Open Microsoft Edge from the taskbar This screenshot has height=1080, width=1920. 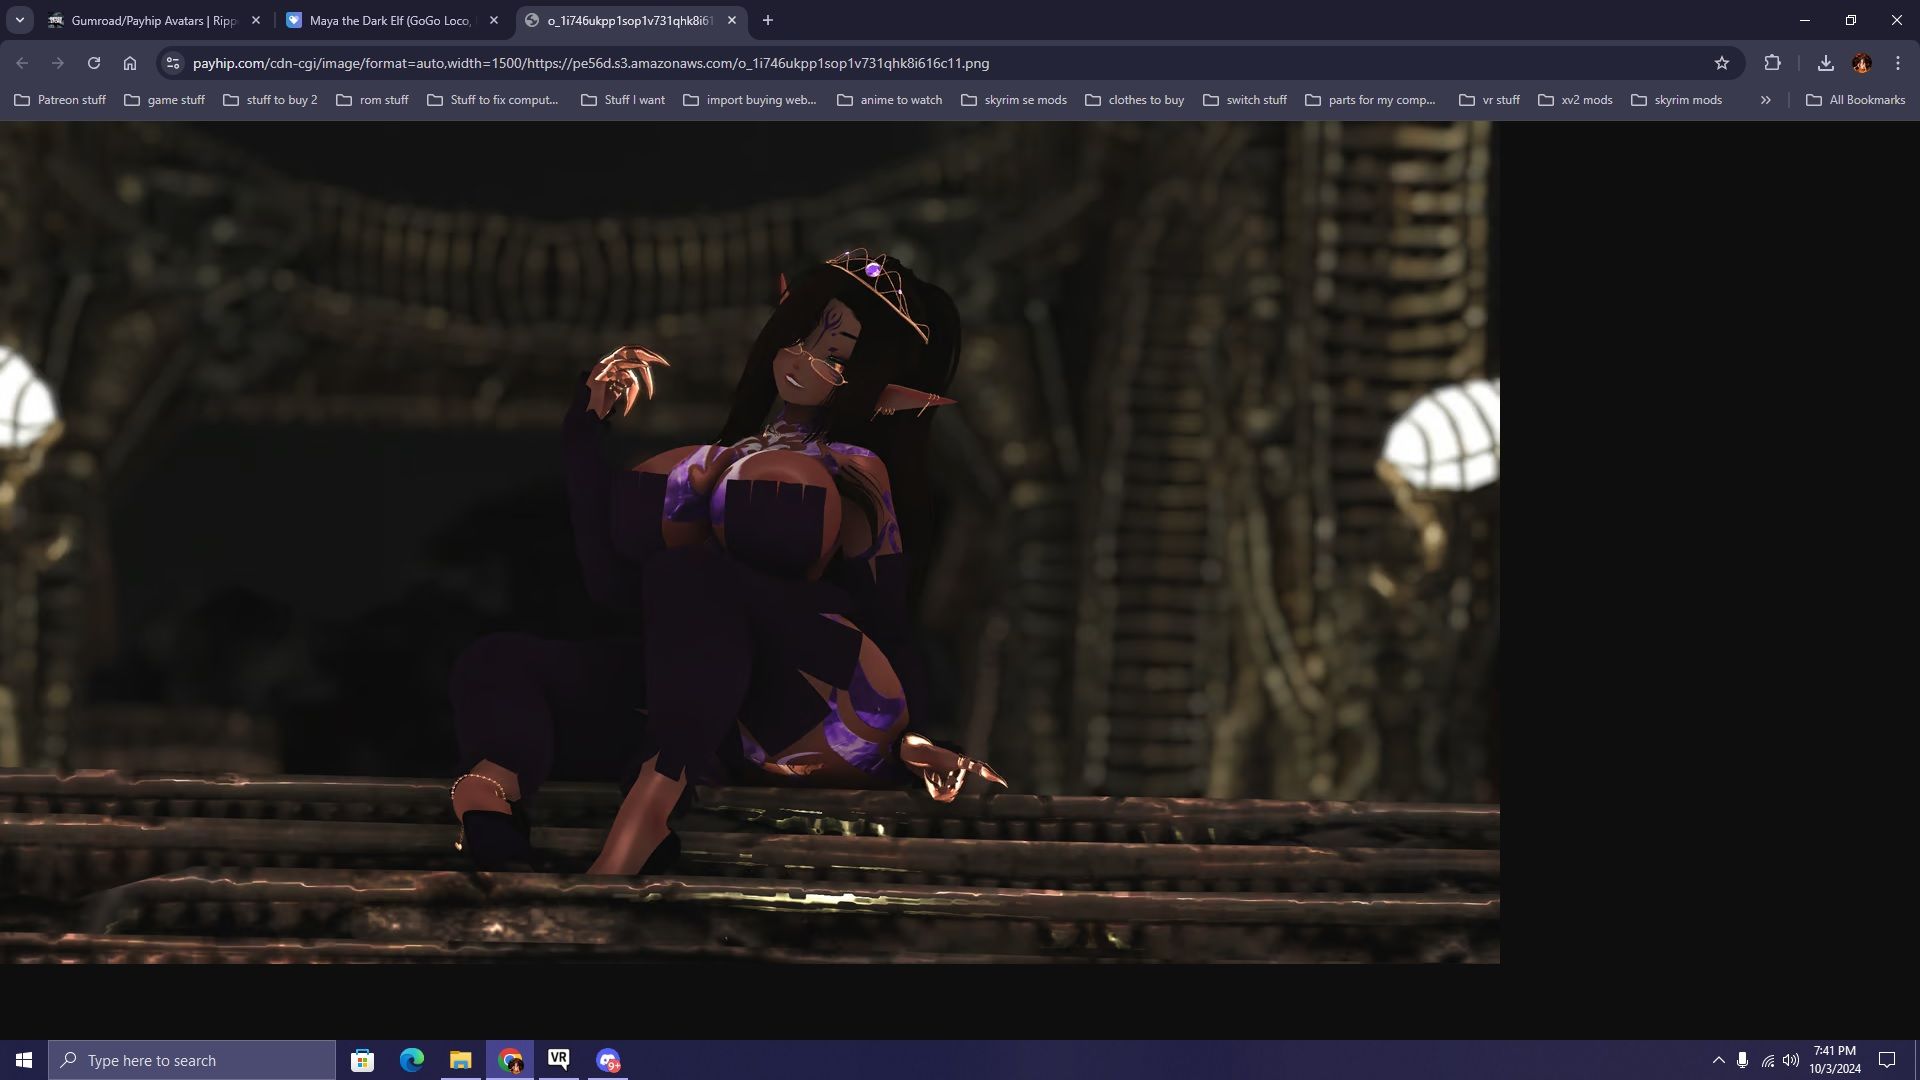tap(411, 1060)
